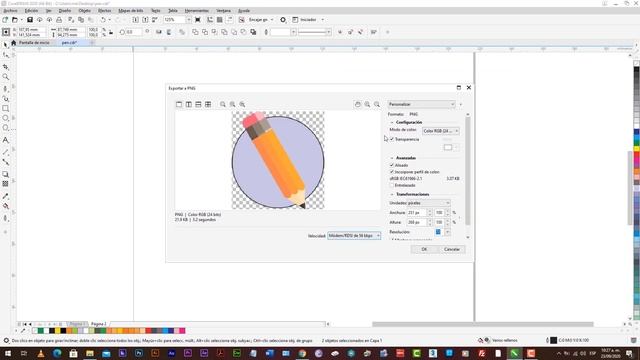Image resolution: width=640 pixels, height=360 pixels.
Task: Click the Print icon in standard toolbar
Action: (x=59, y=20)
